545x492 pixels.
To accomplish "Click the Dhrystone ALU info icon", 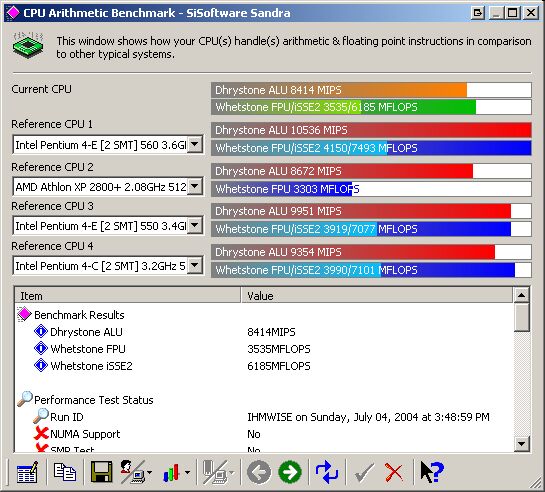I will [x=41, y=331].
